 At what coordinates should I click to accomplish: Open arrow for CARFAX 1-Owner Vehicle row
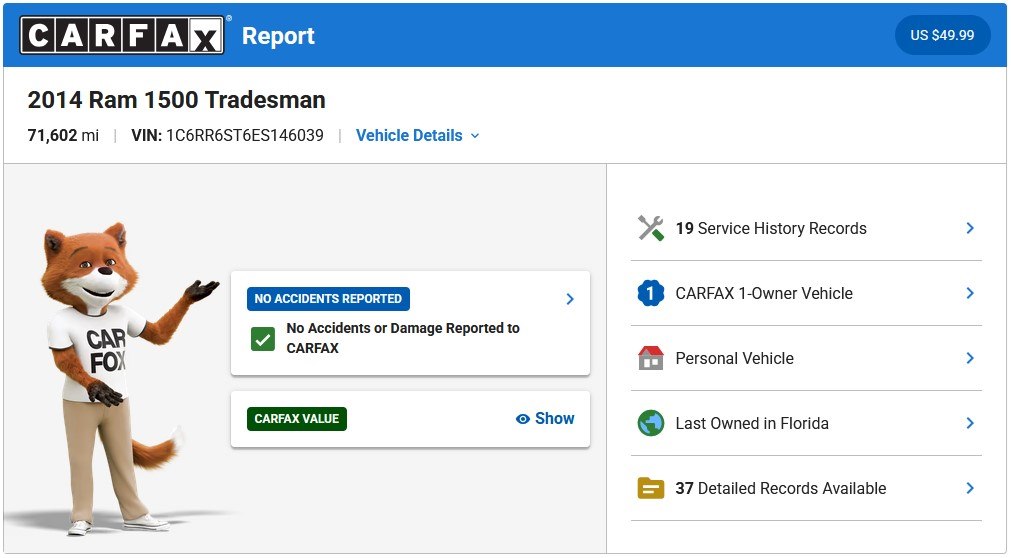970,293
